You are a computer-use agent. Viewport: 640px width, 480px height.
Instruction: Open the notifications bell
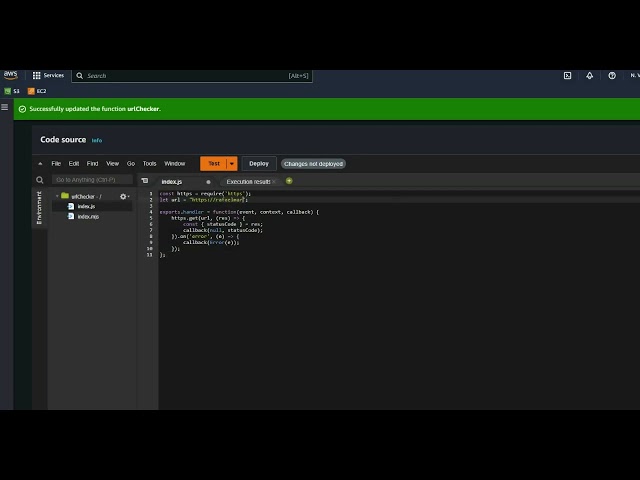click(589, 76)
